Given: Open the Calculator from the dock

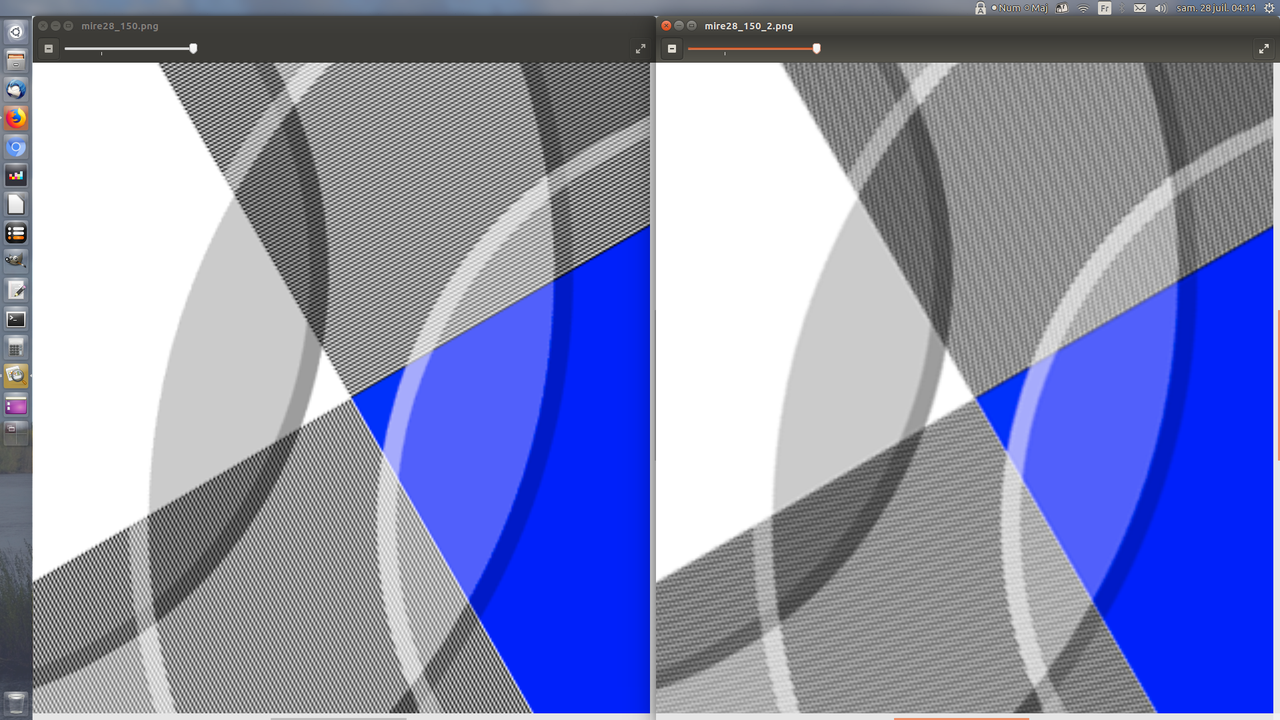Looking at the screenshot, I should pos(15,348).
